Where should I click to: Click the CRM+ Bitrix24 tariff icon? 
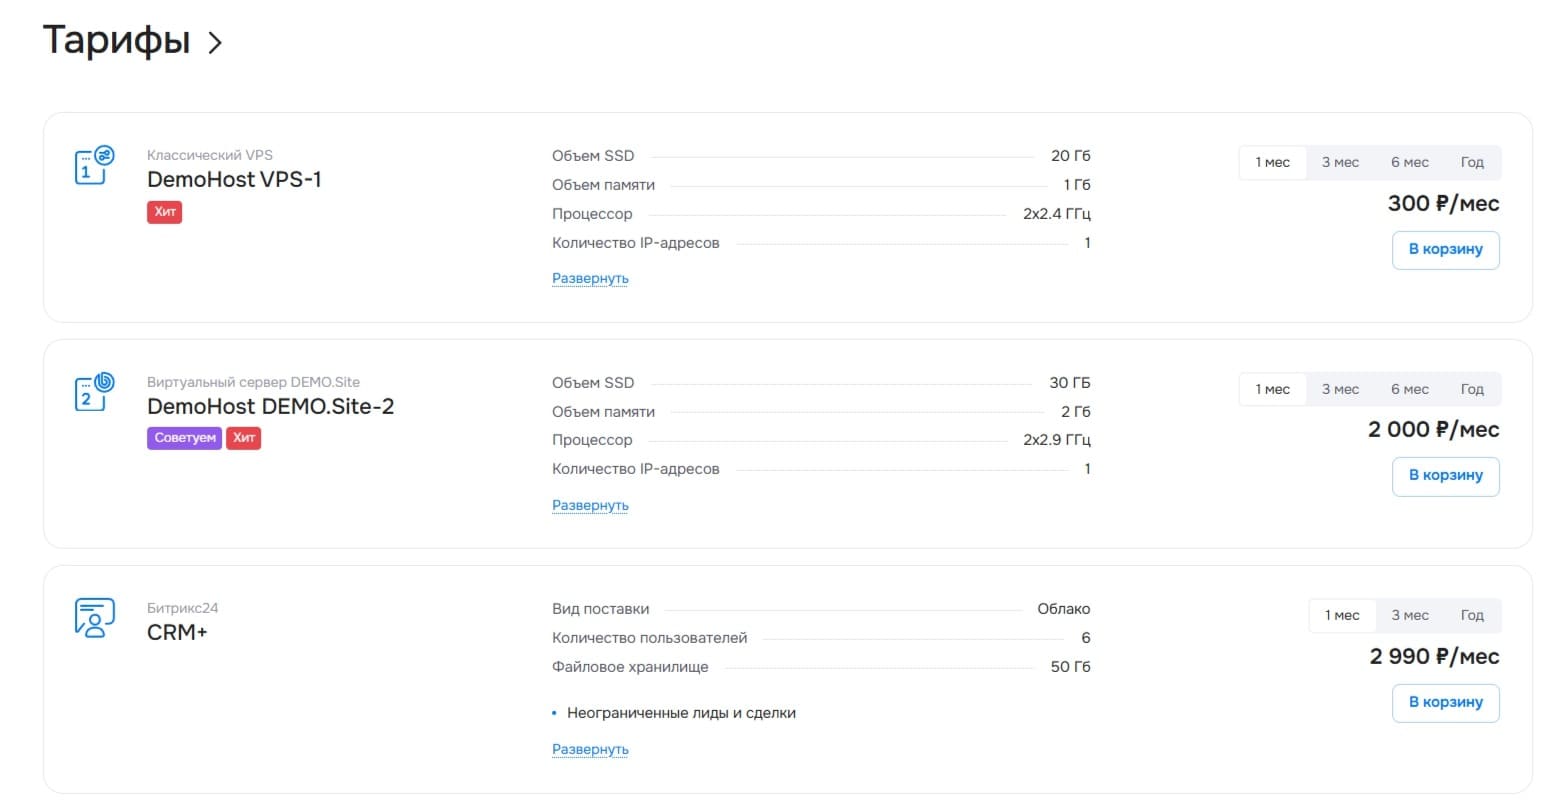(x=95, y=618)
